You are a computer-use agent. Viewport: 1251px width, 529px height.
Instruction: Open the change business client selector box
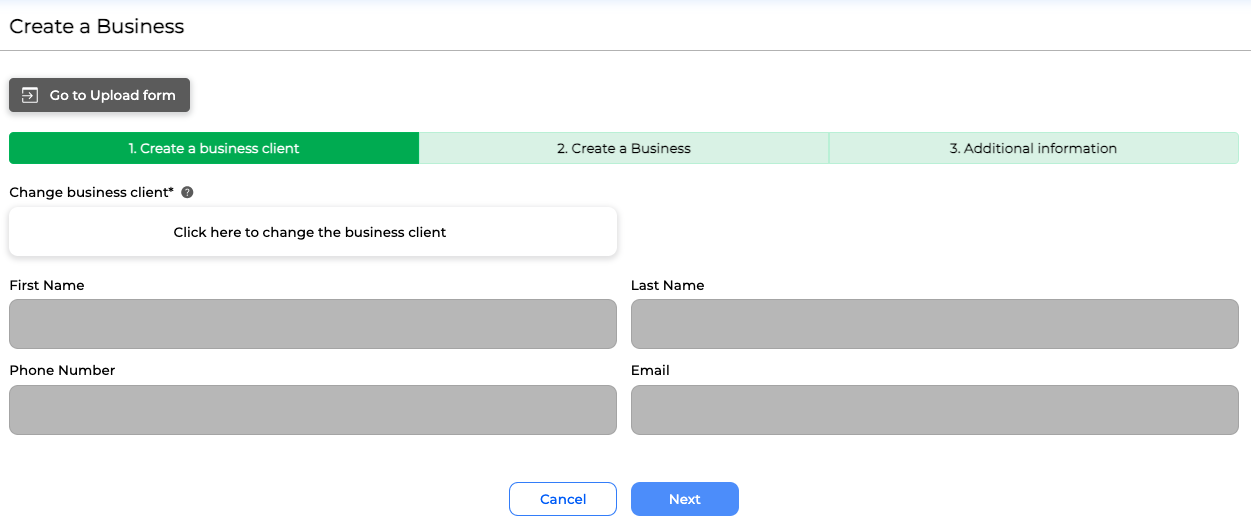point(312,232)
